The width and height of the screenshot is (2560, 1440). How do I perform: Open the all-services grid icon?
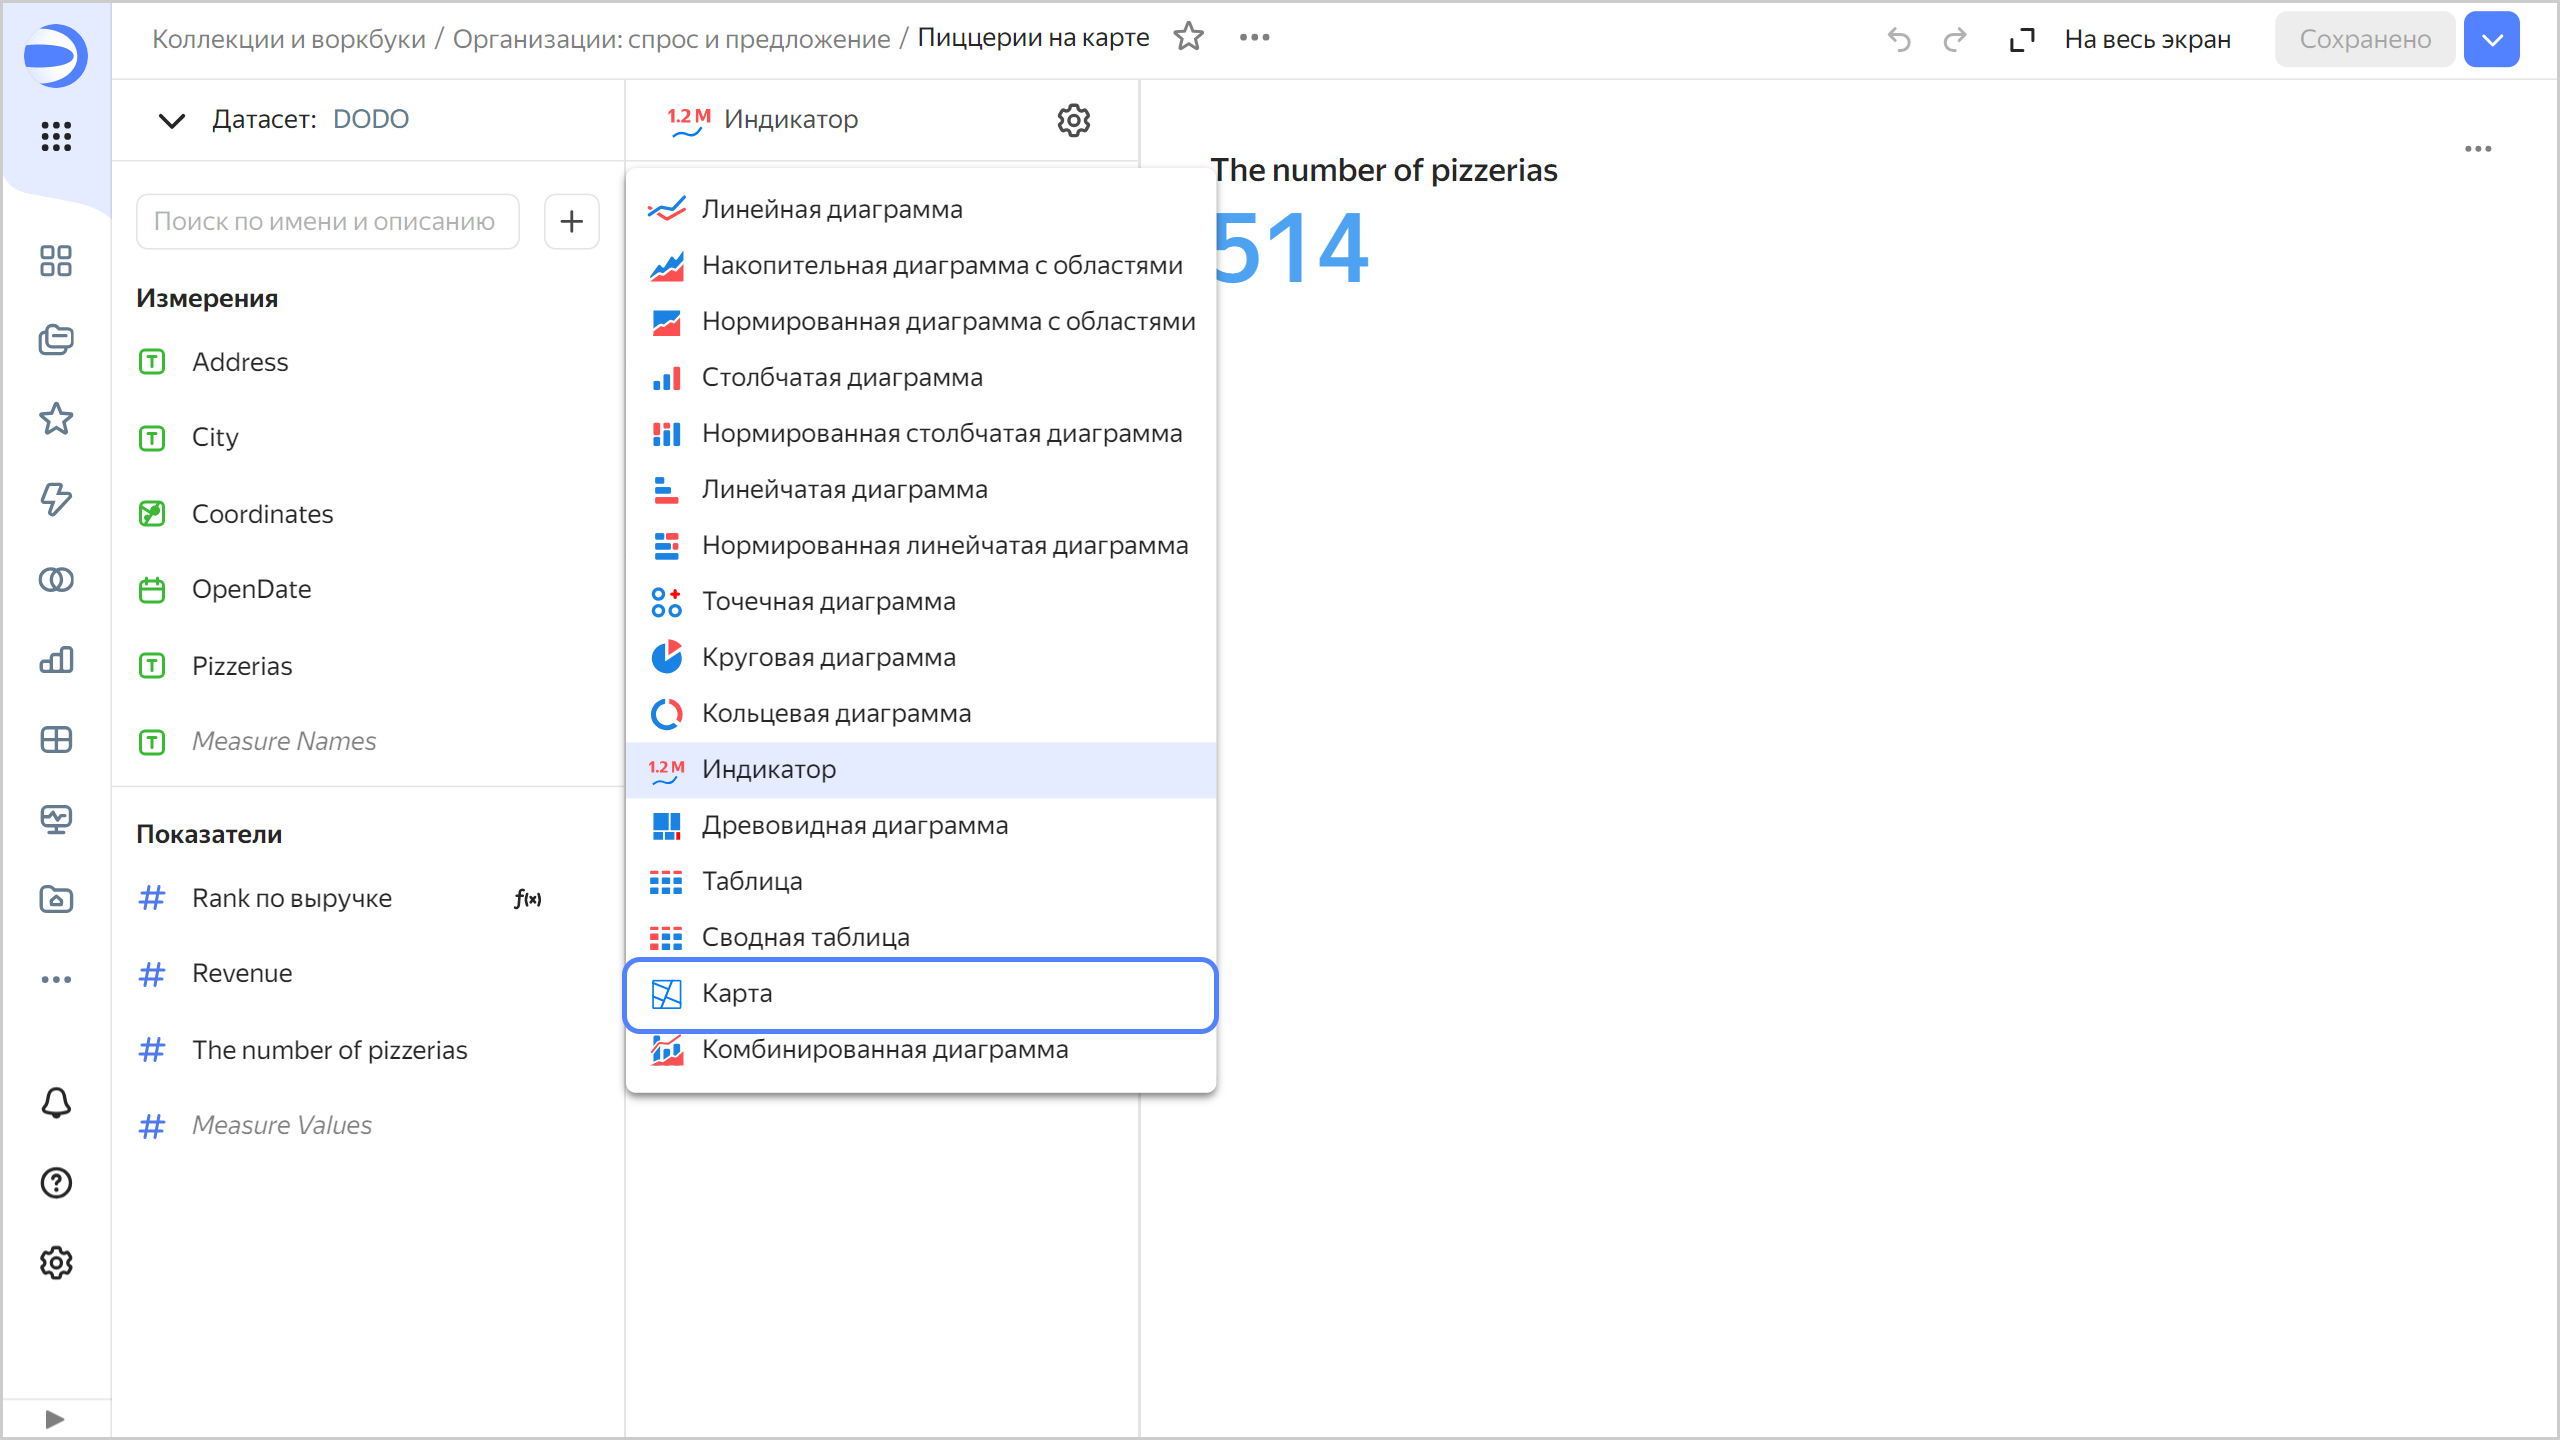pyautogui.click(x=56, y=136)
